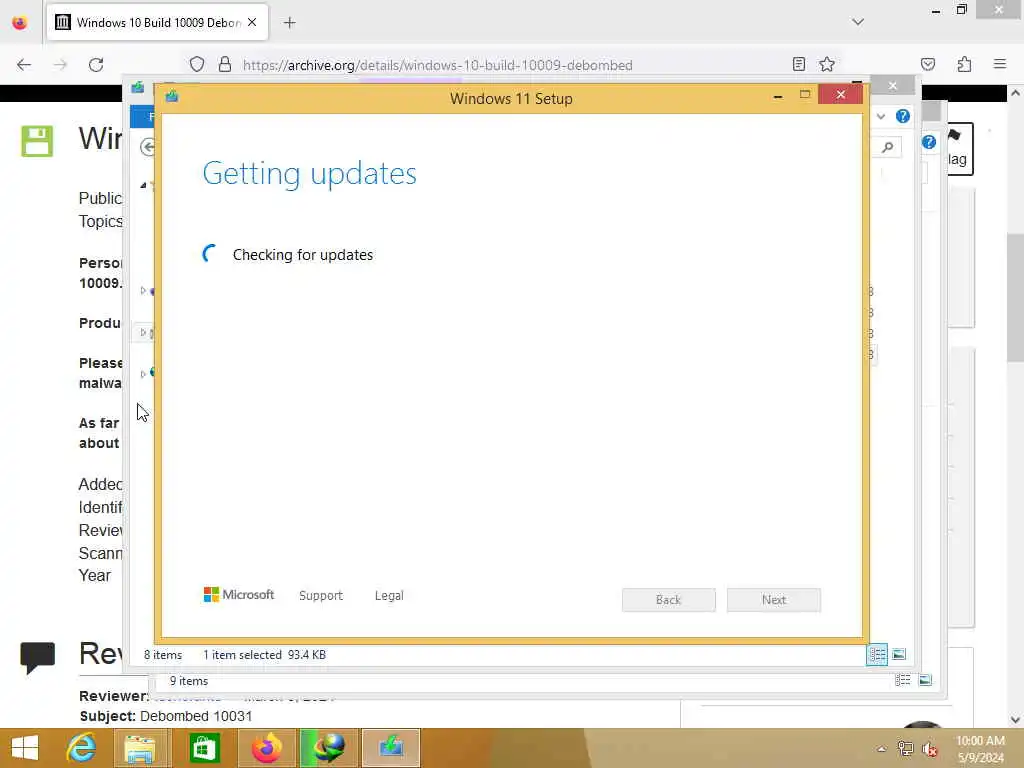
Task: Go back in Firefox browser
Action: [24, 65]
